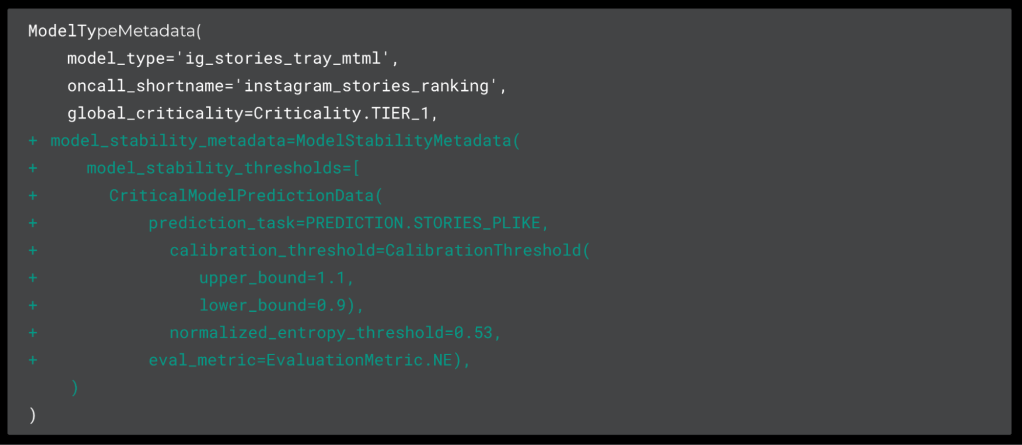Click the plus marker beside upper_bound
This screenshot has height=445, width=1022.
33,278
